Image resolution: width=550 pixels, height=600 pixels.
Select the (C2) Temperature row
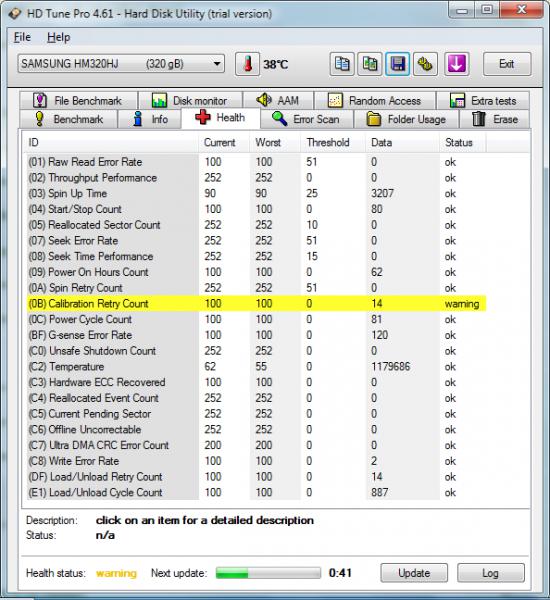(x=256, y=367)
